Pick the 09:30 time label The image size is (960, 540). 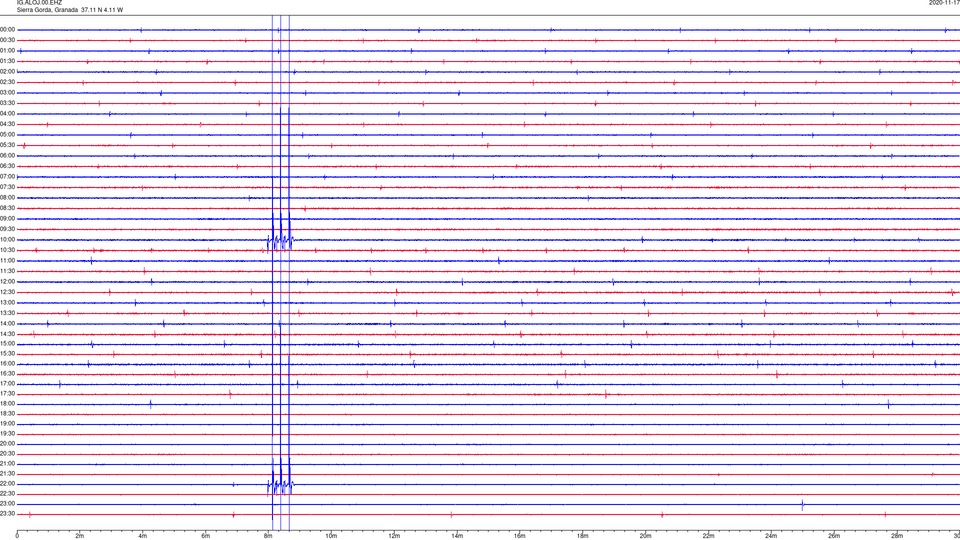point(7,229)
